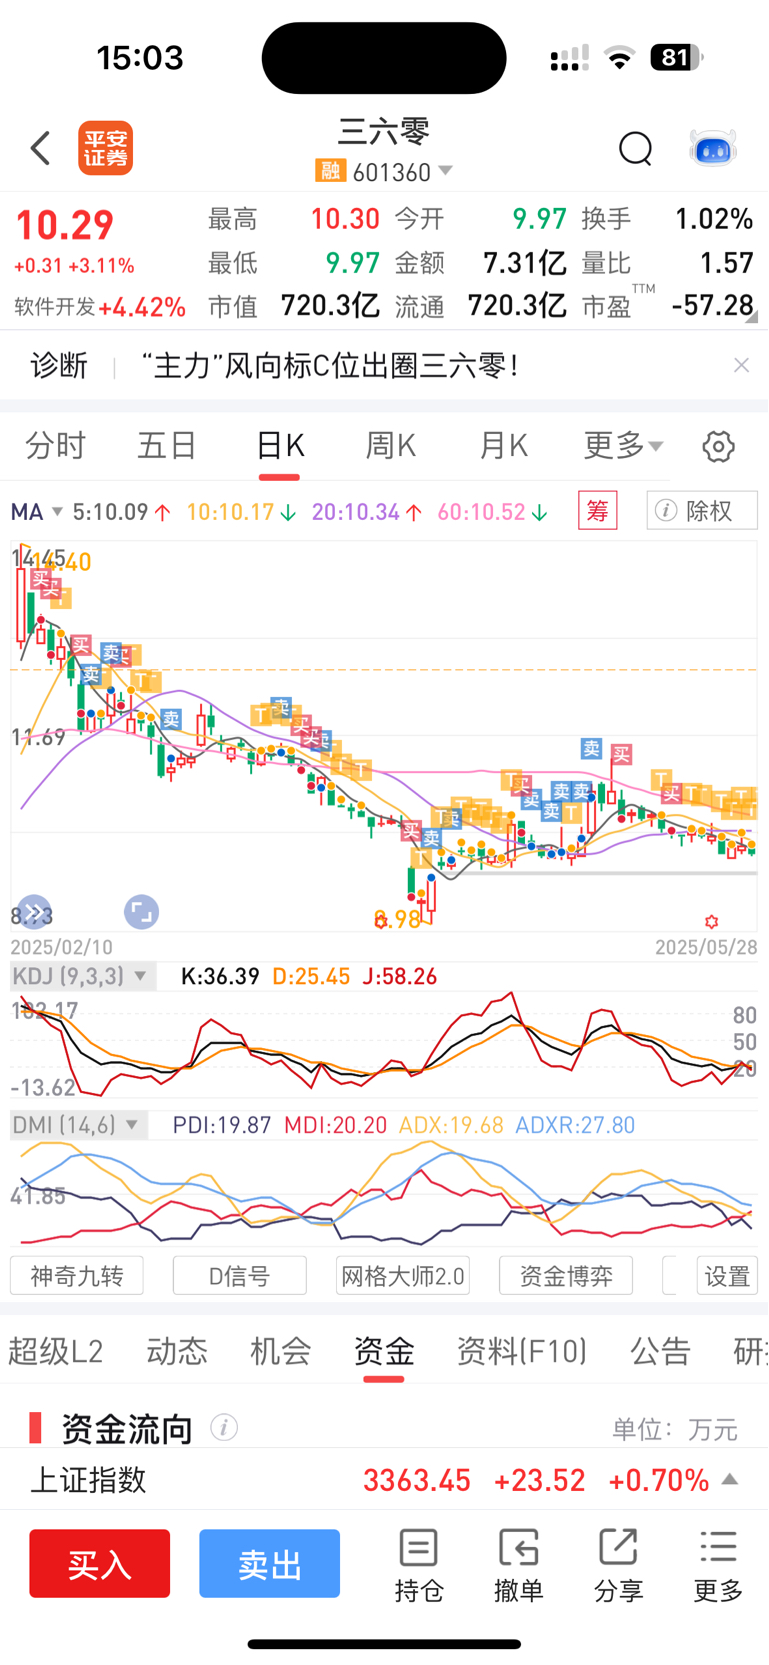The width and height of the screenshot is (769, 1665).
Task: Tap the fullscreen expand chart icon
Action: 141,912
